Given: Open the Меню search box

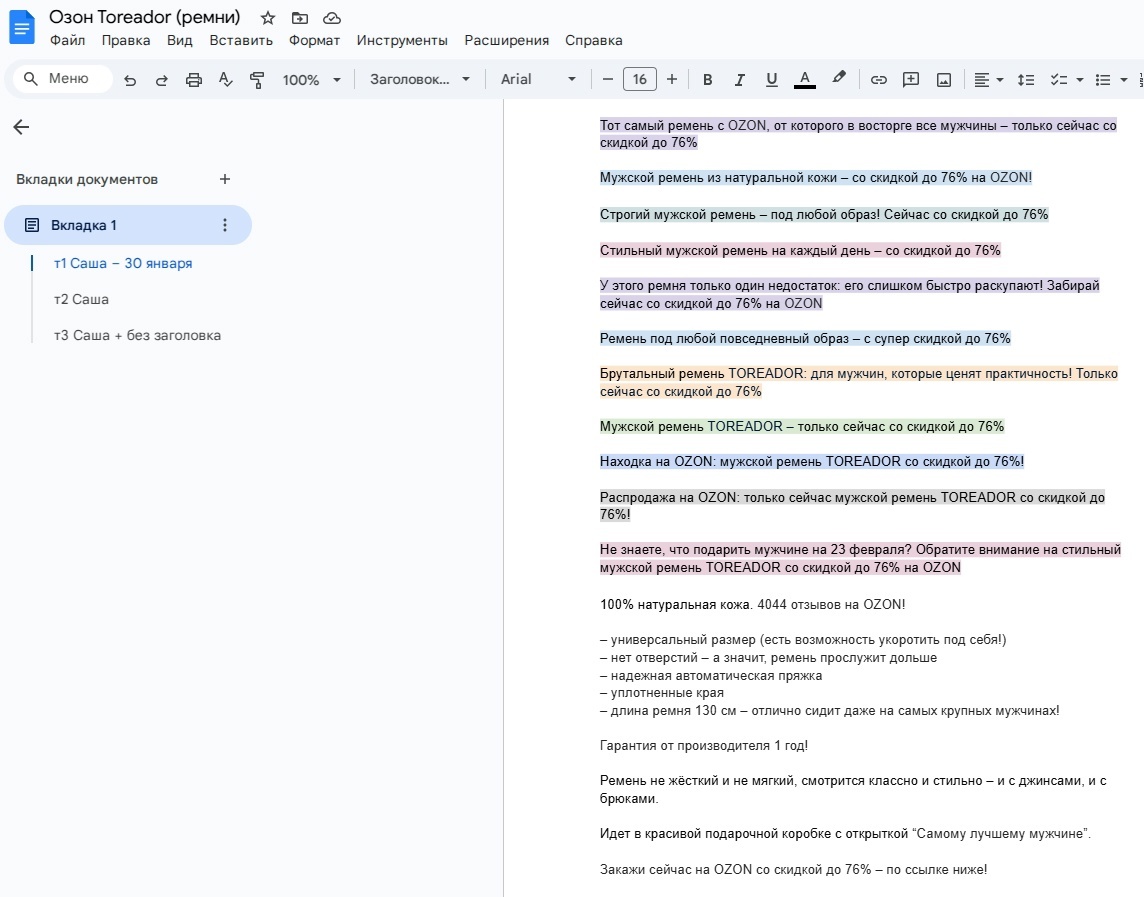Looking at the screenshot, I should click(x=62, y=79).
